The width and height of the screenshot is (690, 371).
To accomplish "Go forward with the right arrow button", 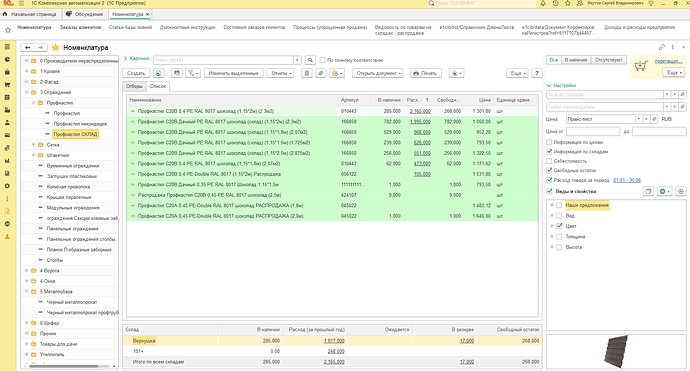I will click(40, 47).
